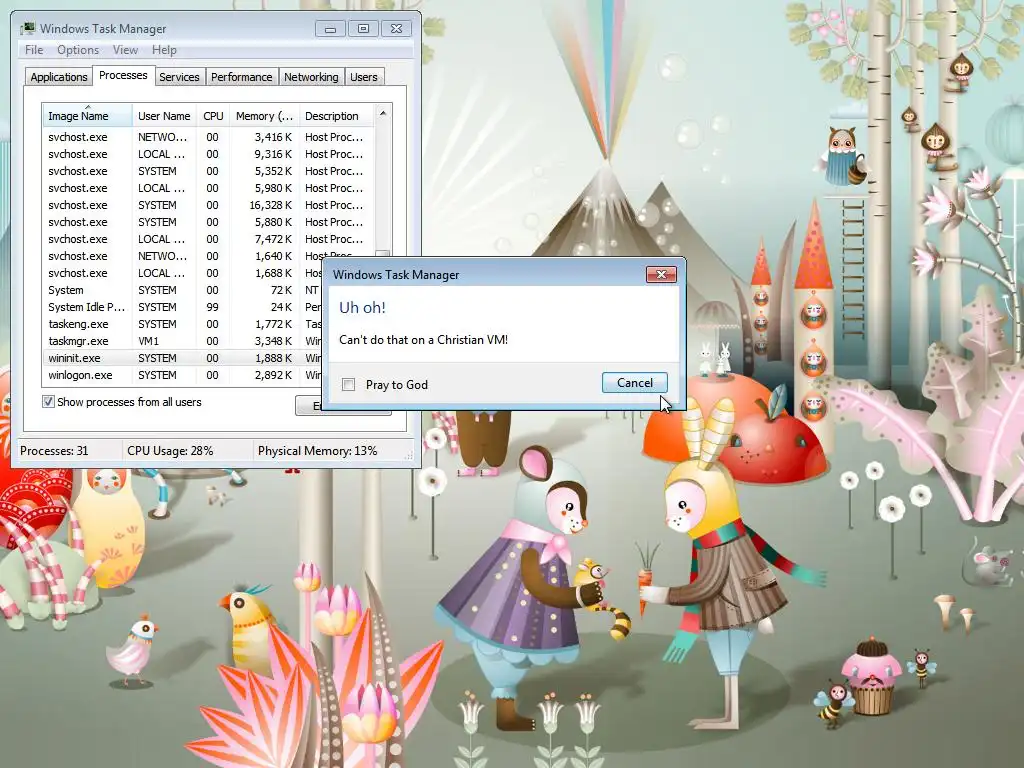Click the CPU Usage: 28% status entry
The height and width of the screenshot is (768, 1024).
(x=170, y=451)
